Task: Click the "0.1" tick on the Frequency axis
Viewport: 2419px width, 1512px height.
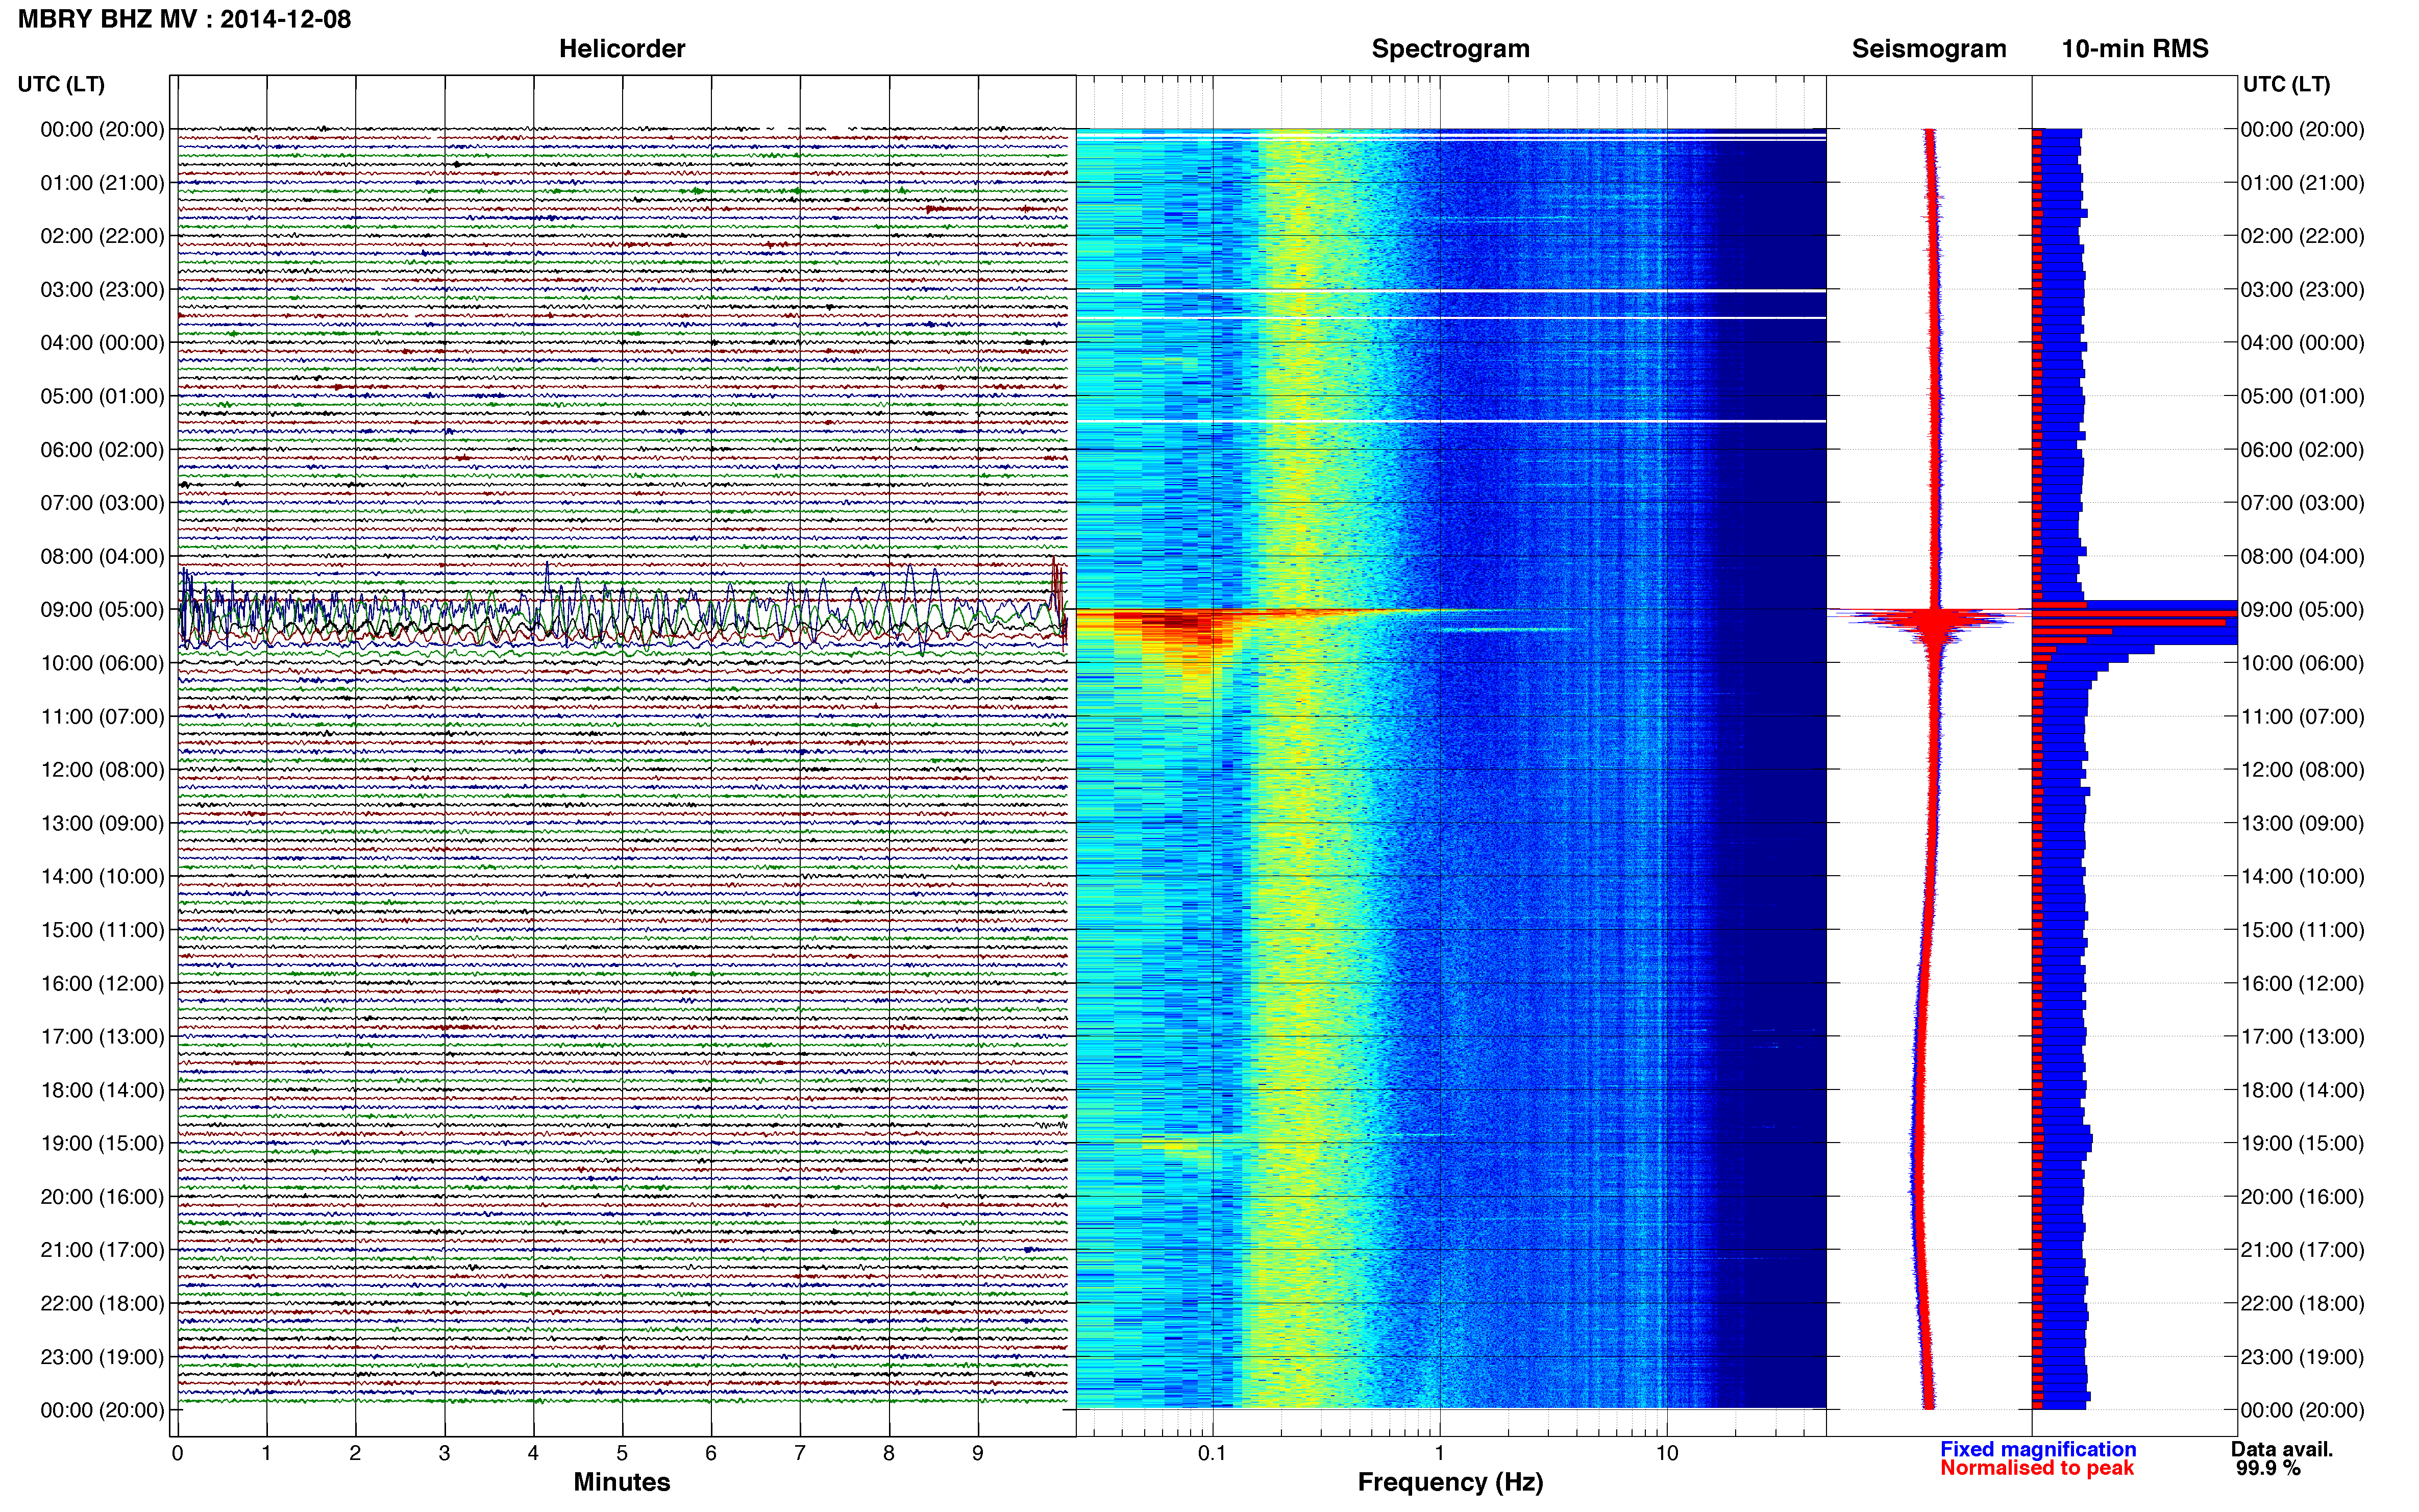Action: click(x=1212, y=1453)
